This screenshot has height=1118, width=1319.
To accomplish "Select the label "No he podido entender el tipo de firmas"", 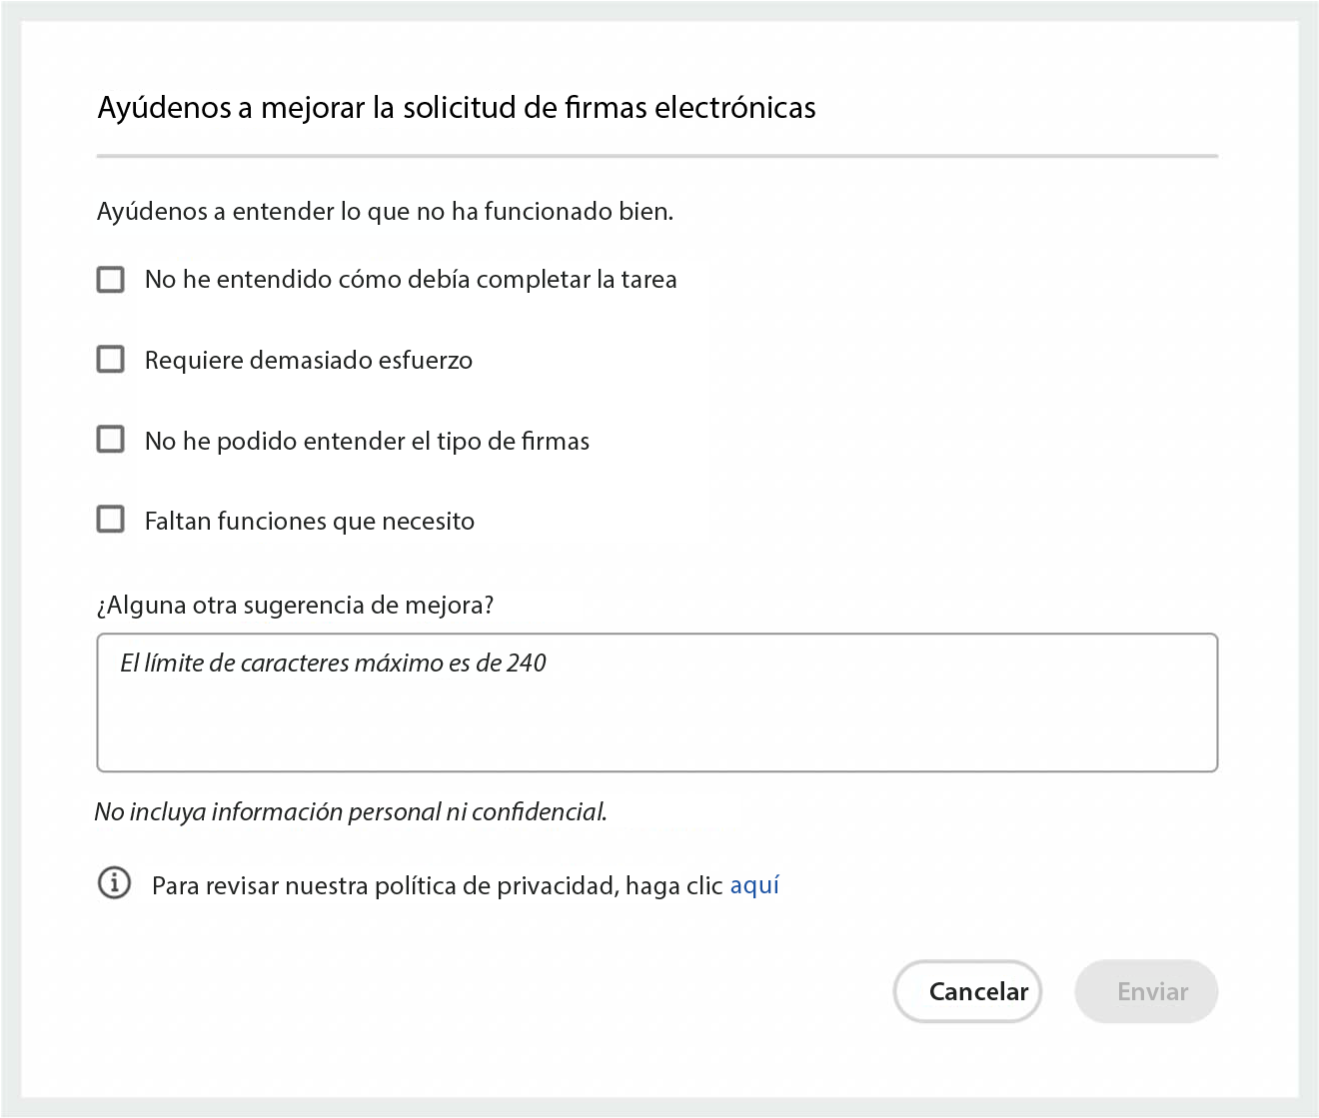I will tap(367, 441).
